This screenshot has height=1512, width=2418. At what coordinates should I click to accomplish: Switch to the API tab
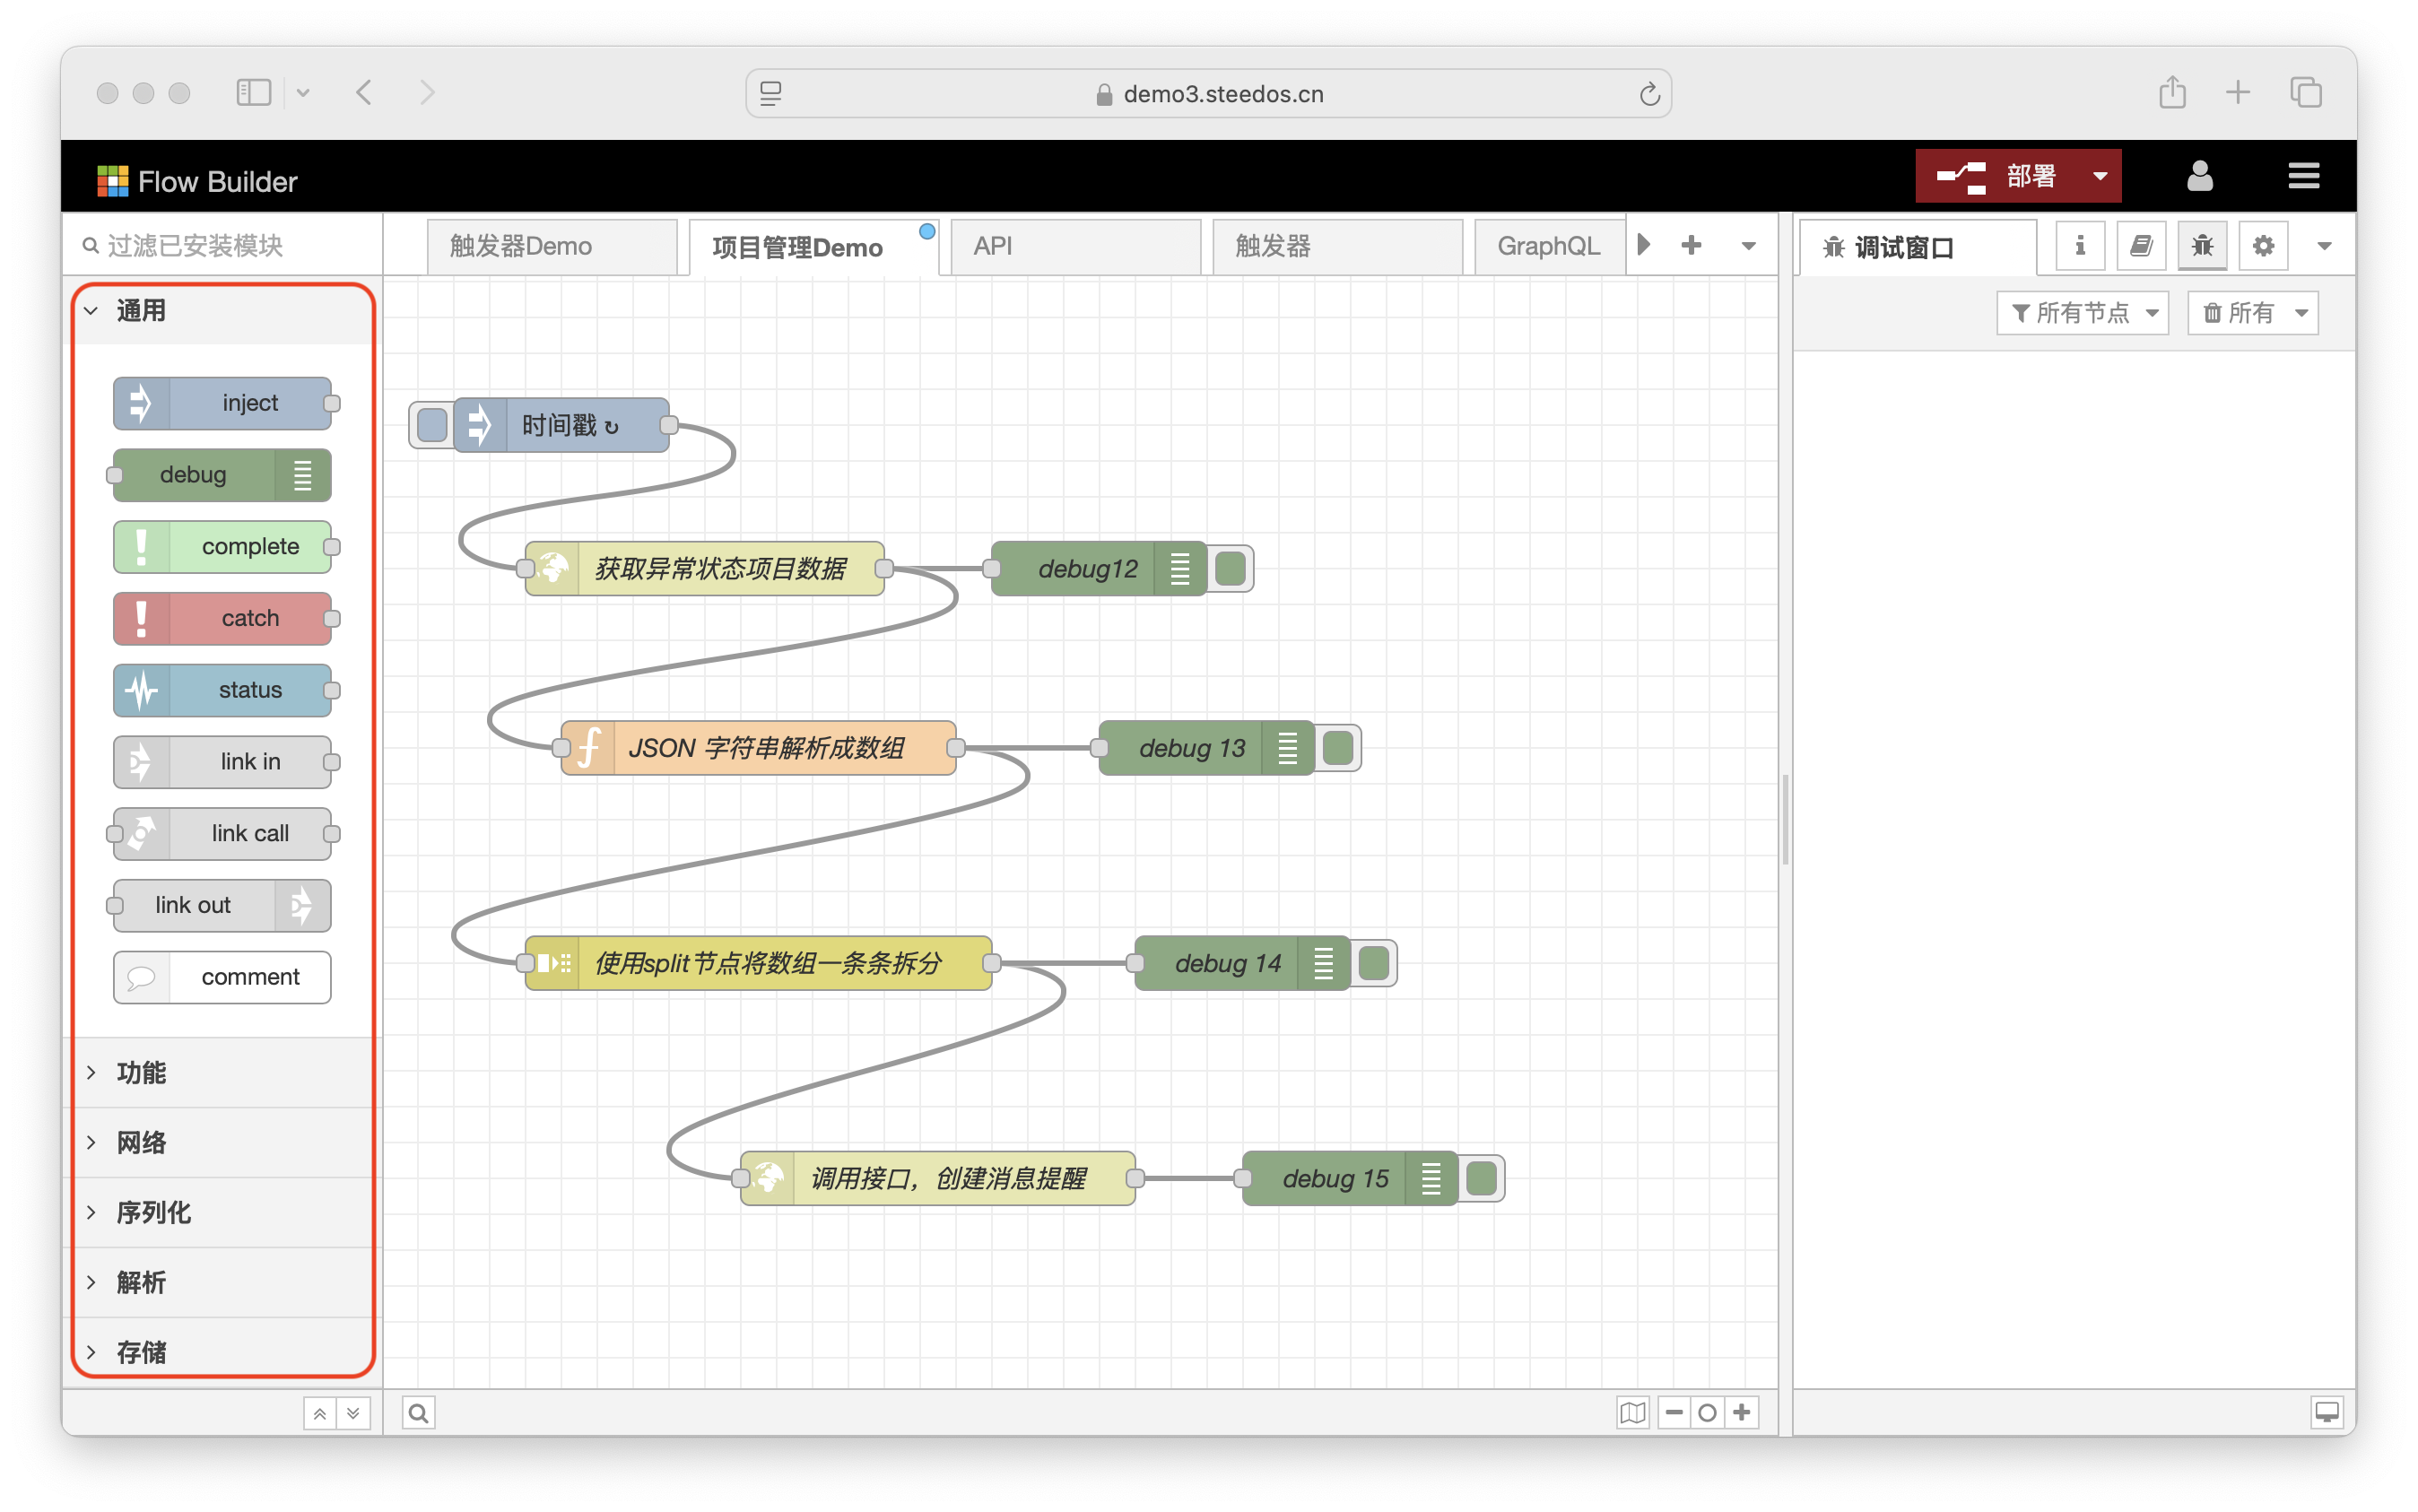1075,246
